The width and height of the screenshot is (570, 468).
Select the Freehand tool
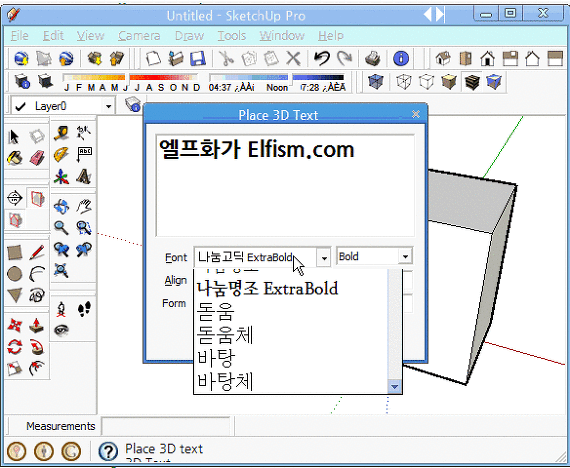click(x=37, y=296)
